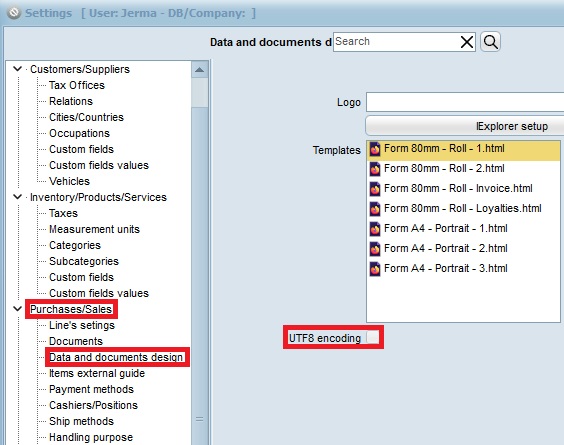Focus the Logo text field
The width and height of the screenshot is (564, 445).
pyautogui.click(x=465, y=102)
